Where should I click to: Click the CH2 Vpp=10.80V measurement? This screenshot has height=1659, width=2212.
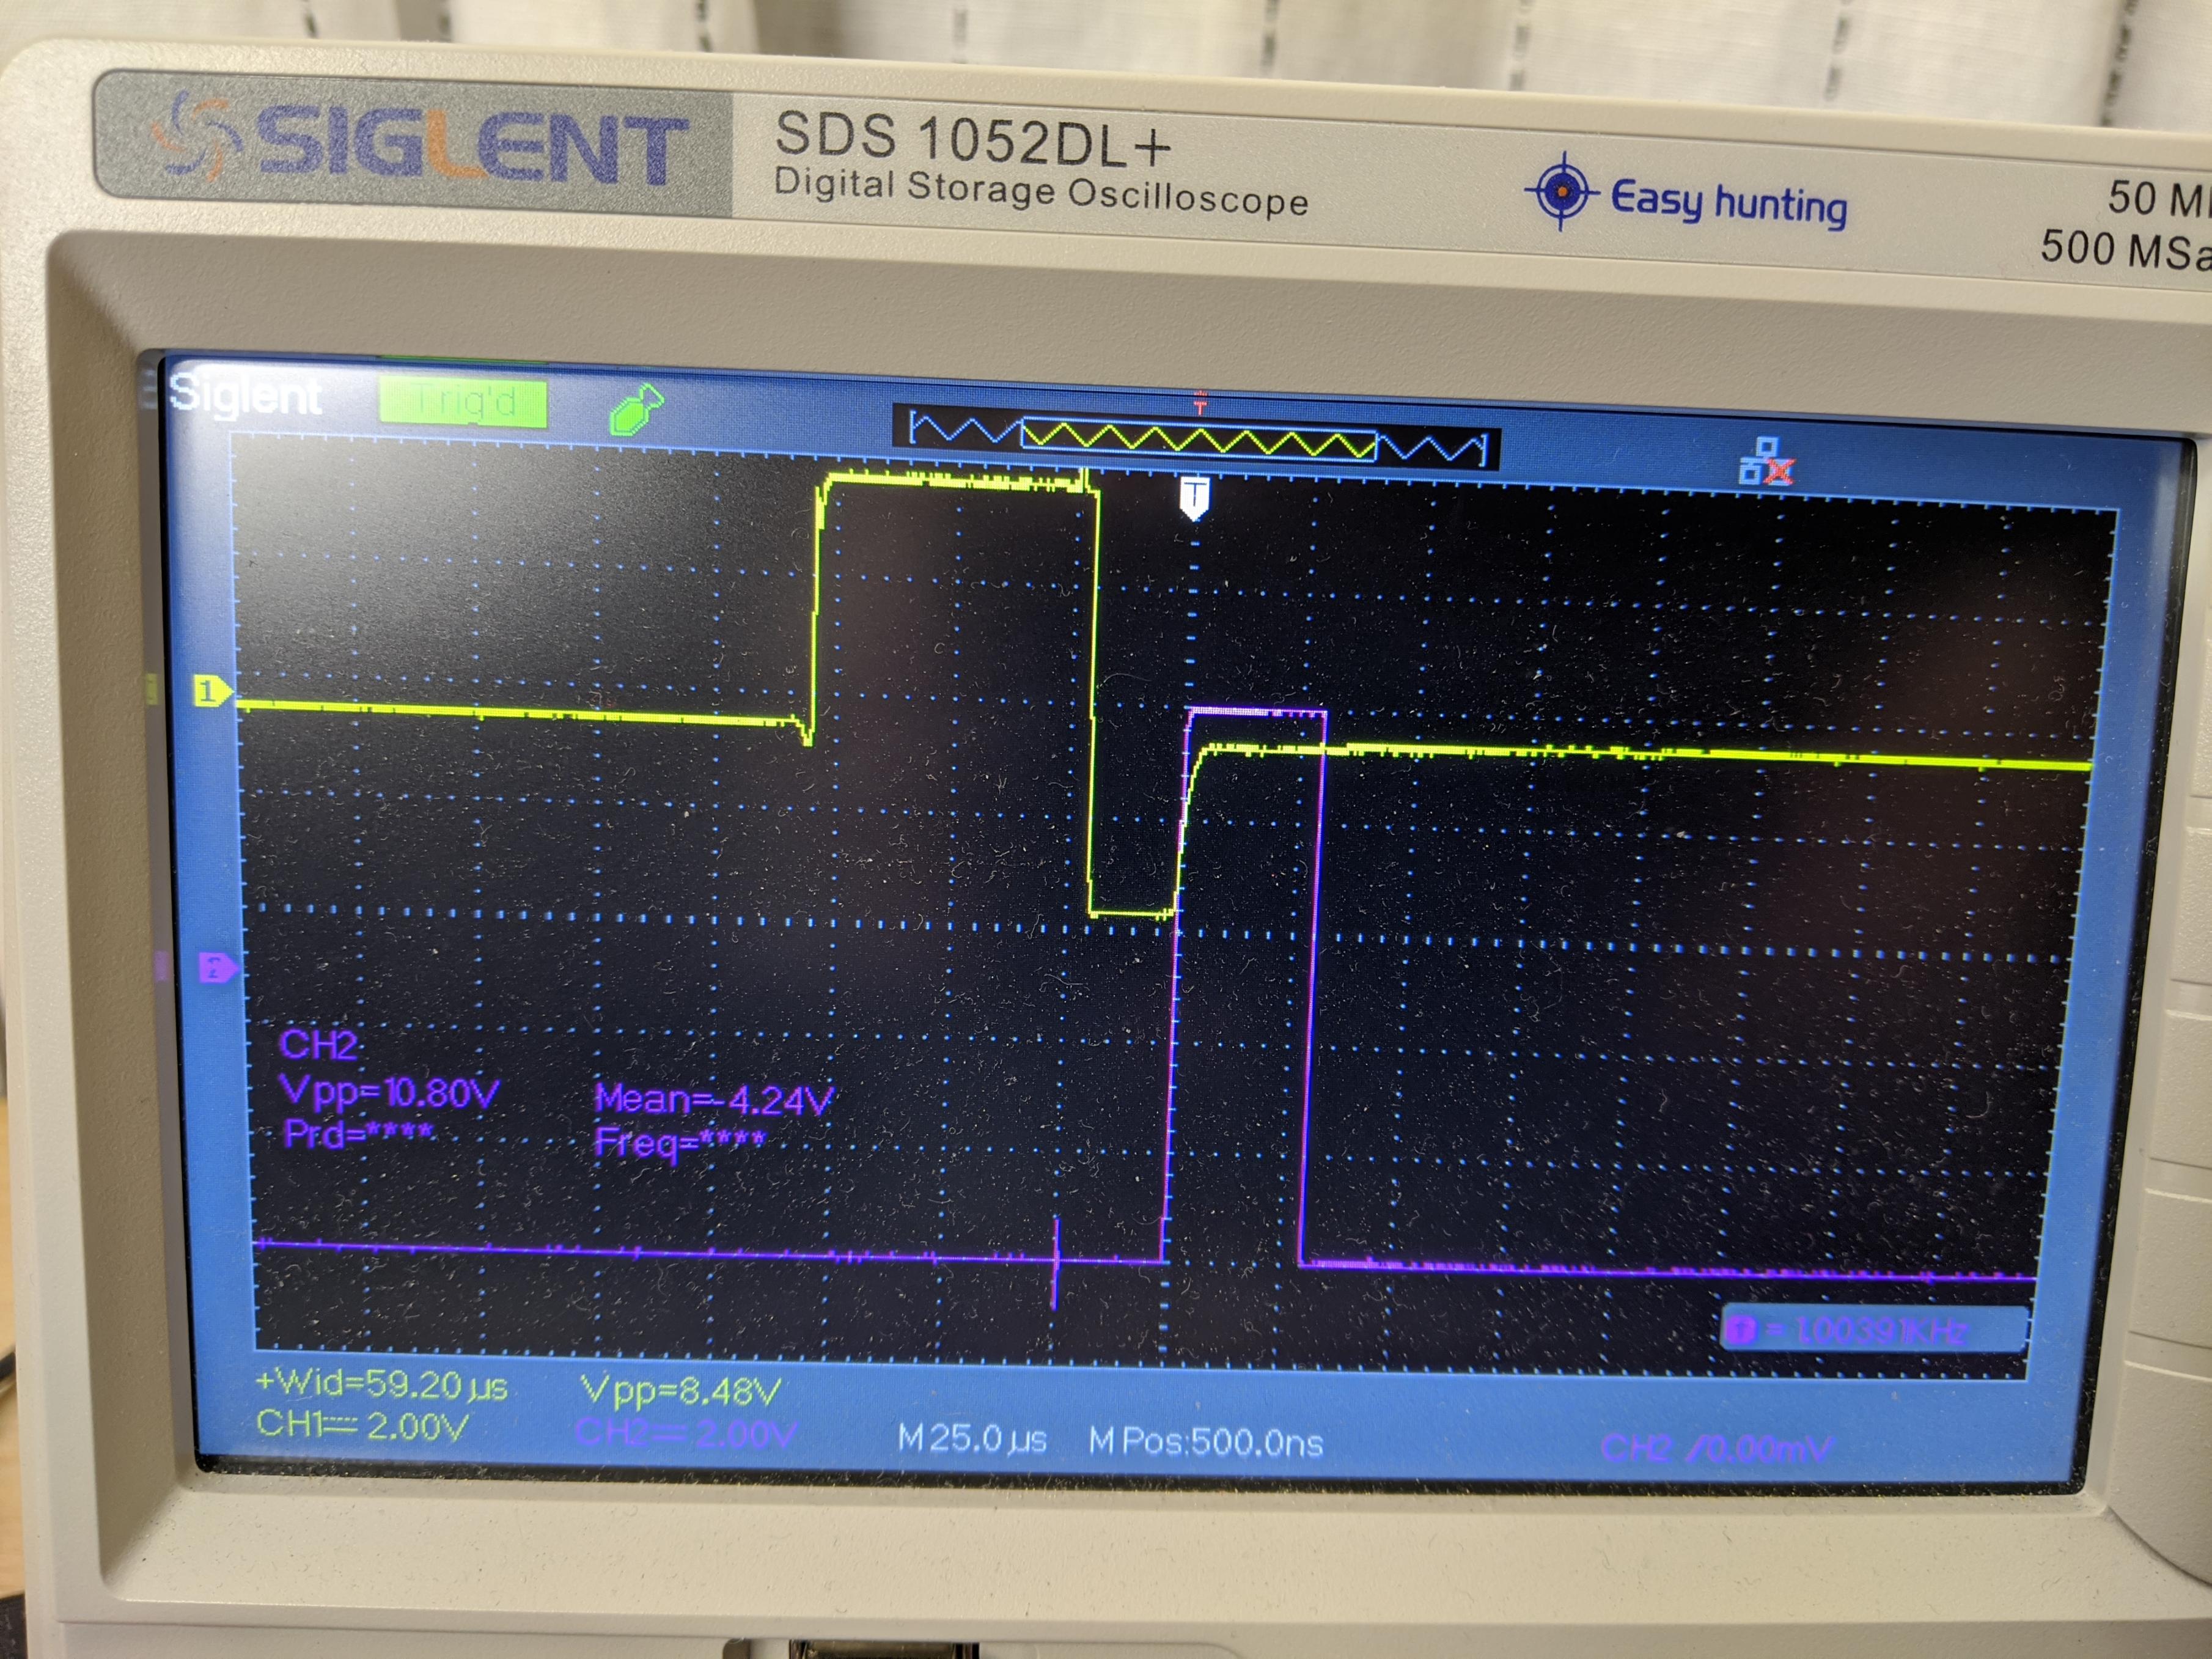pyautogui.click(x=389, y=1091)
